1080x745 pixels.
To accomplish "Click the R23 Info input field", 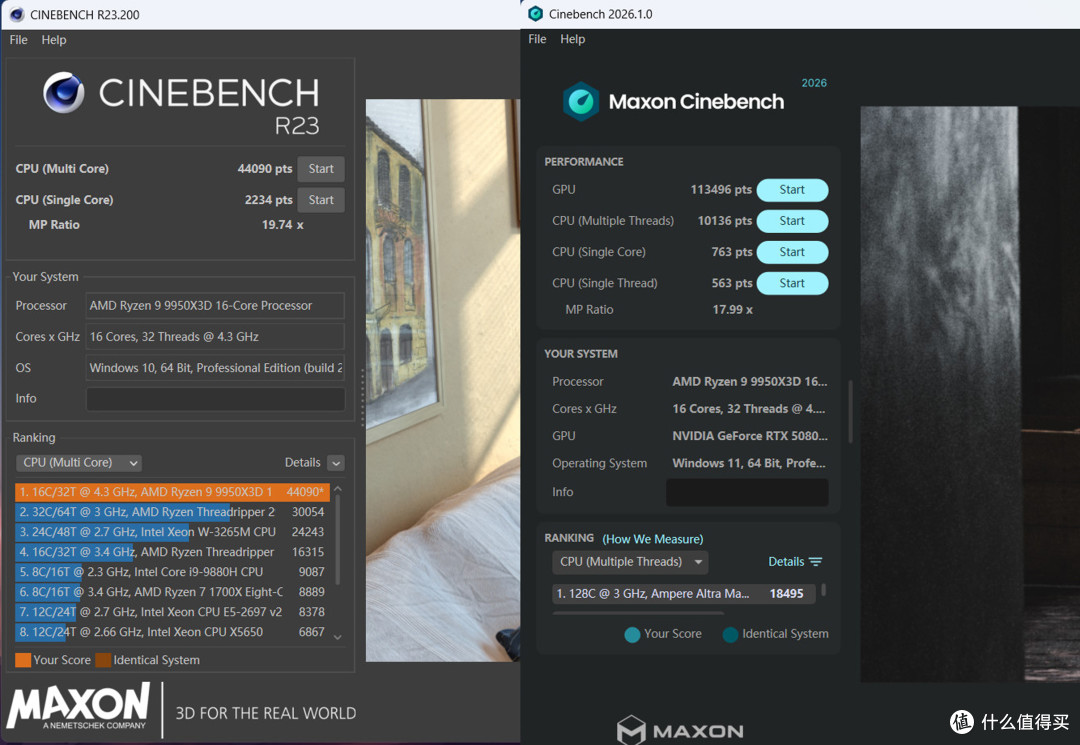I will [216, 399].
